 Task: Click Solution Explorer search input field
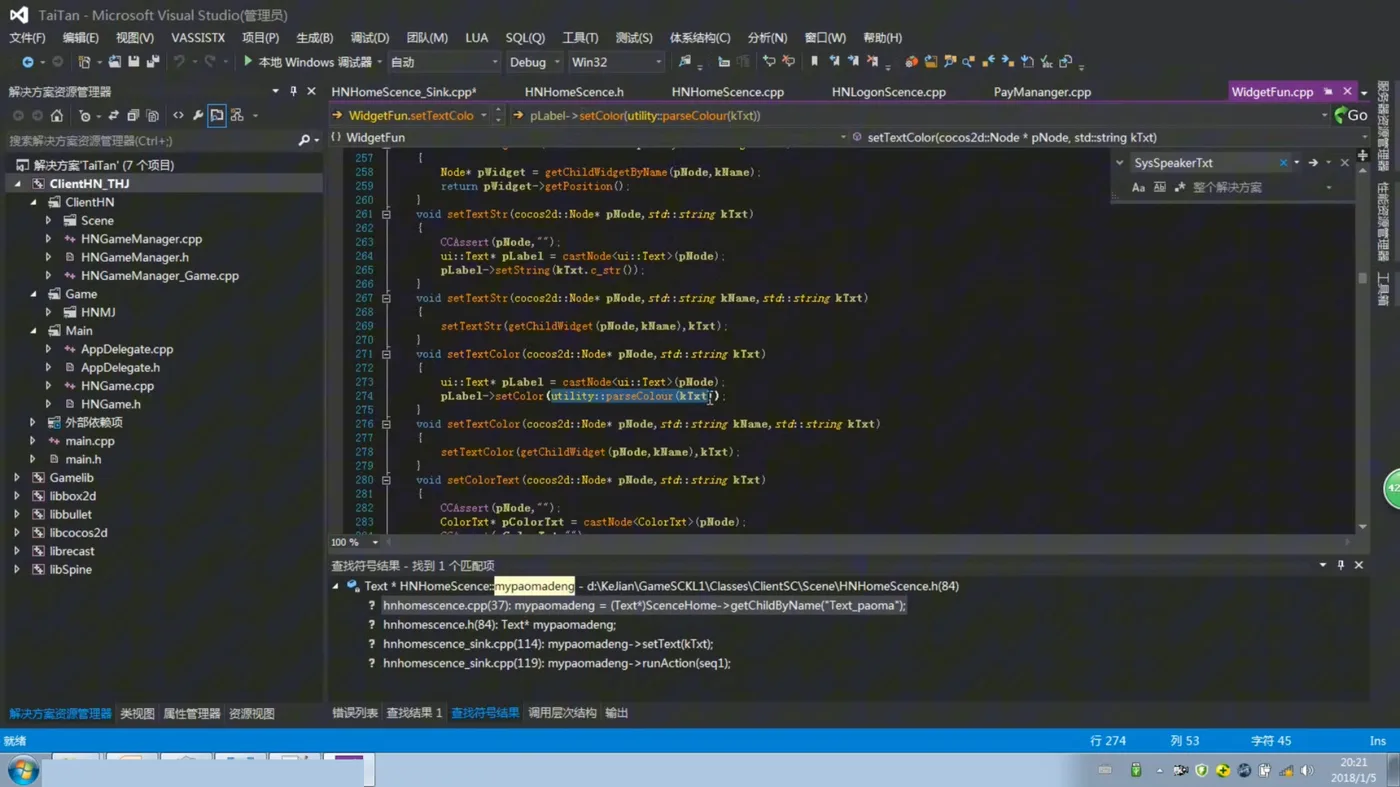click(150, 141)
